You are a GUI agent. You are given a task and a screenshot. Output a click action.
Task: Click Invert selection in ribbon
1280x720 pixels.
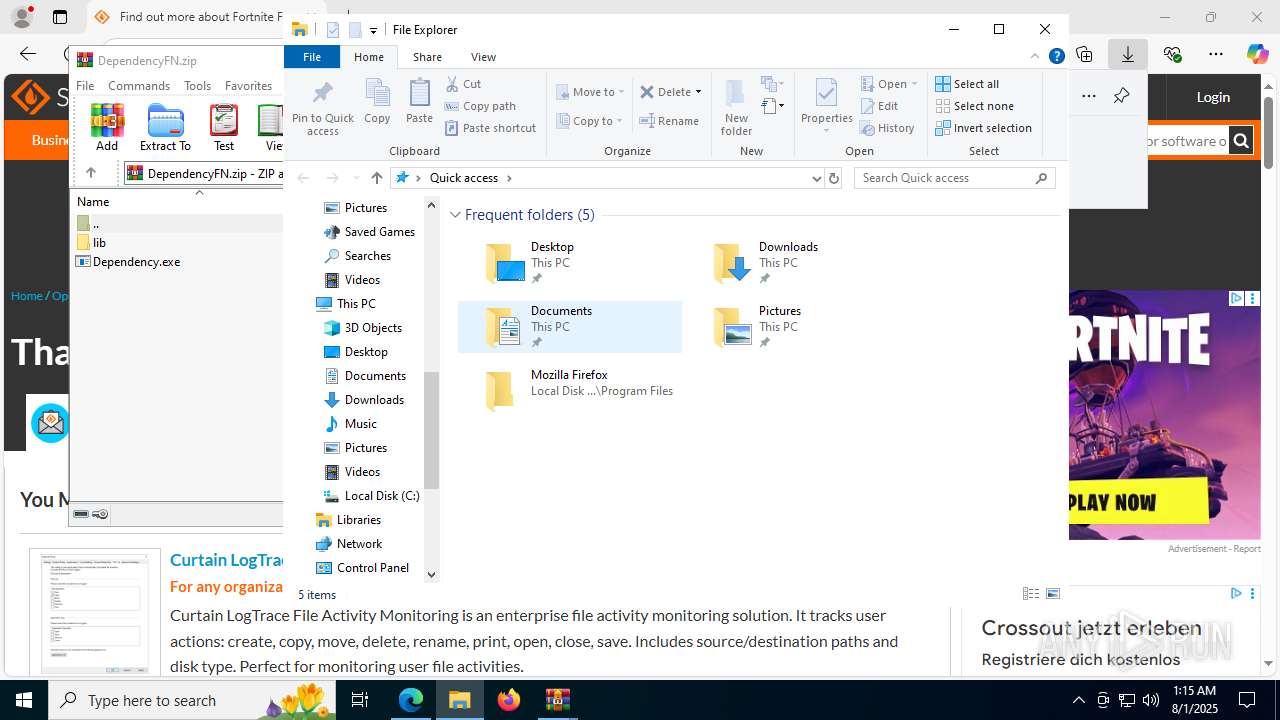coord(983,128)
